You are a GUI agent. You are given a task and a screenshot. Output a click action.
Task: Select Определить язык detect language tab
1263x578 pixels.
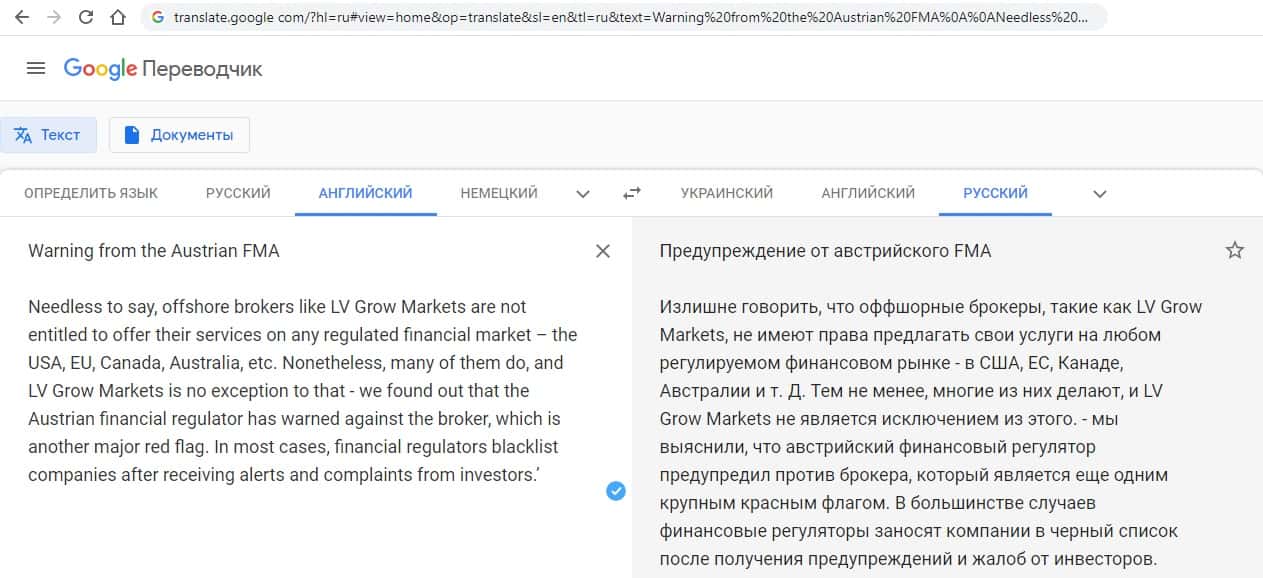tap(91, 193)
